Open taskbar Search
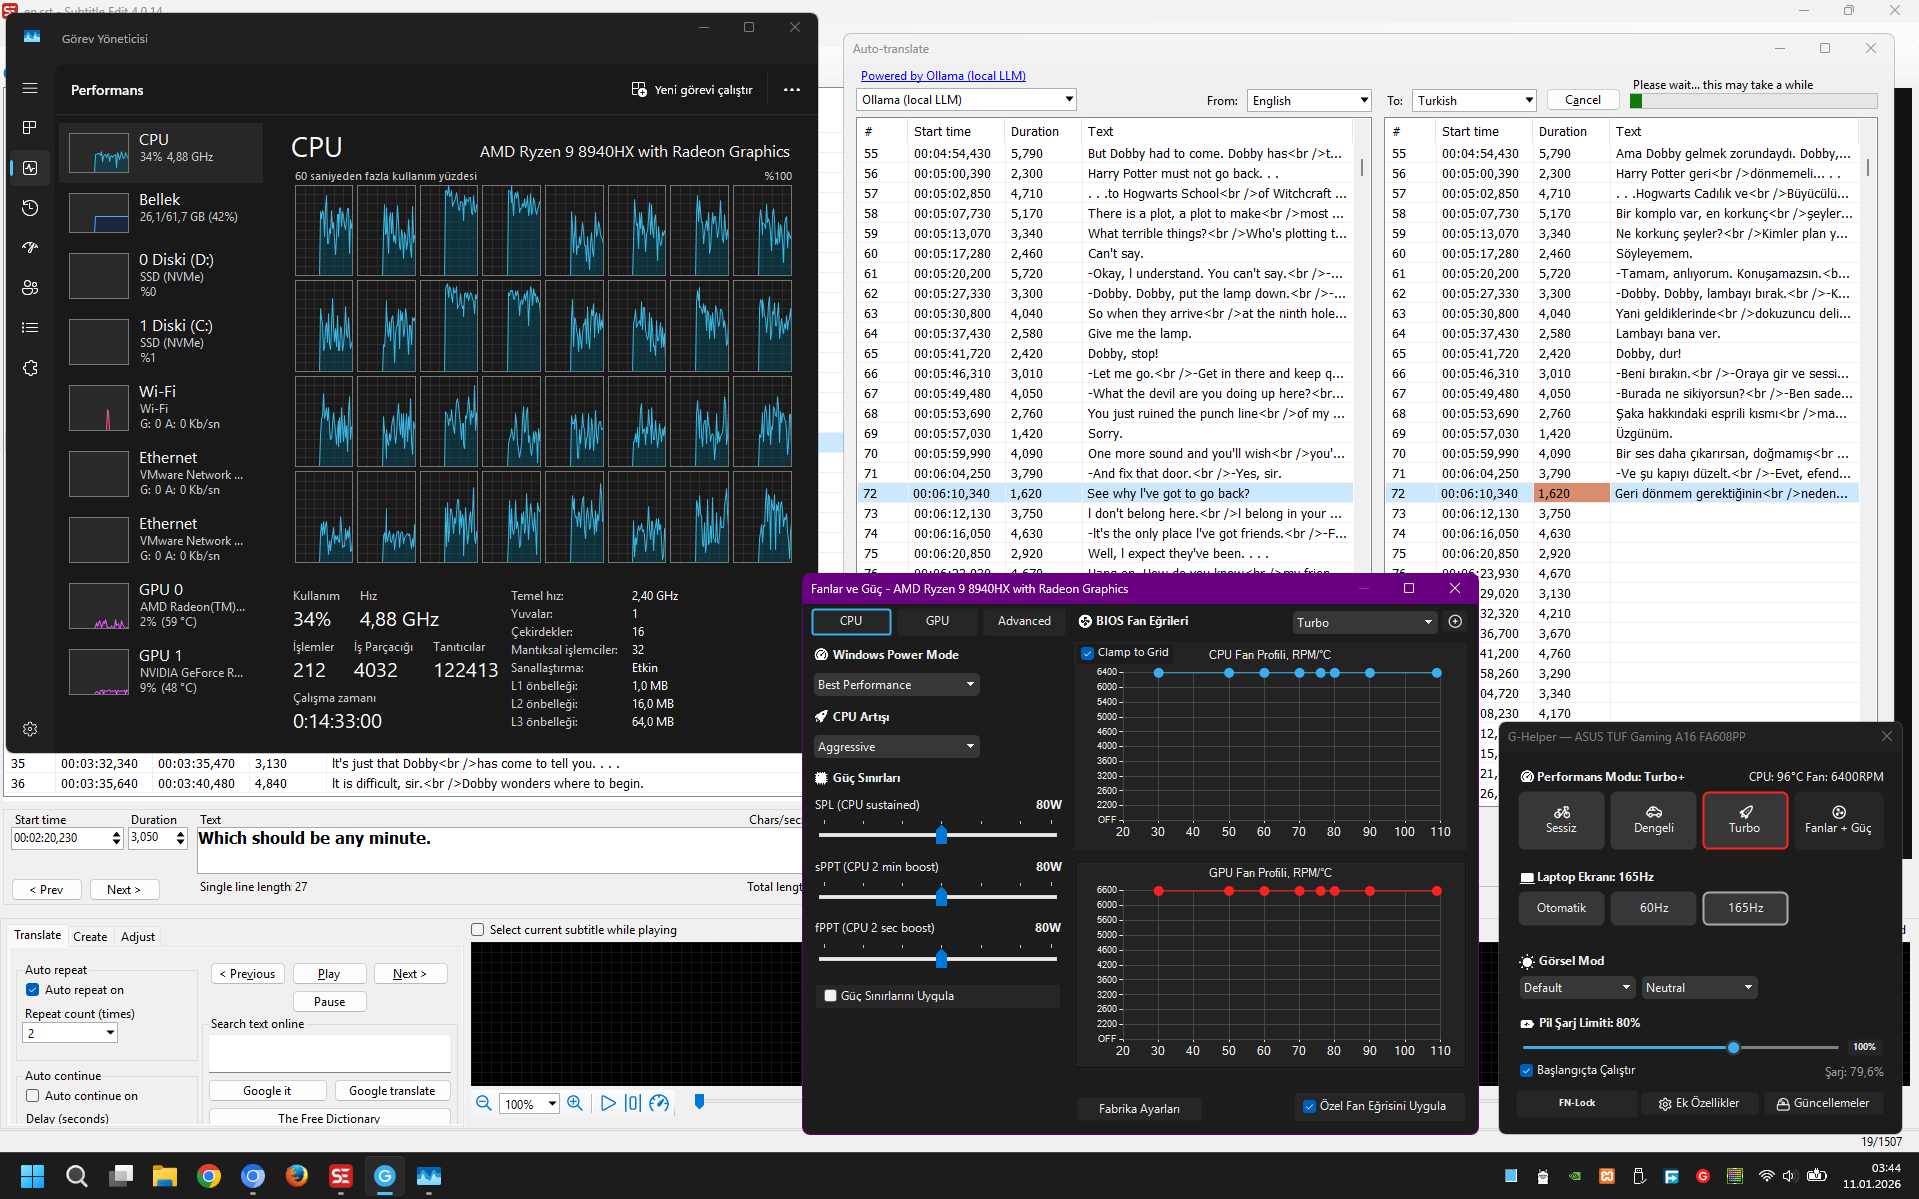Image resolution: width=1919 pixels, height=1199 pixels. coord(76,1176)
